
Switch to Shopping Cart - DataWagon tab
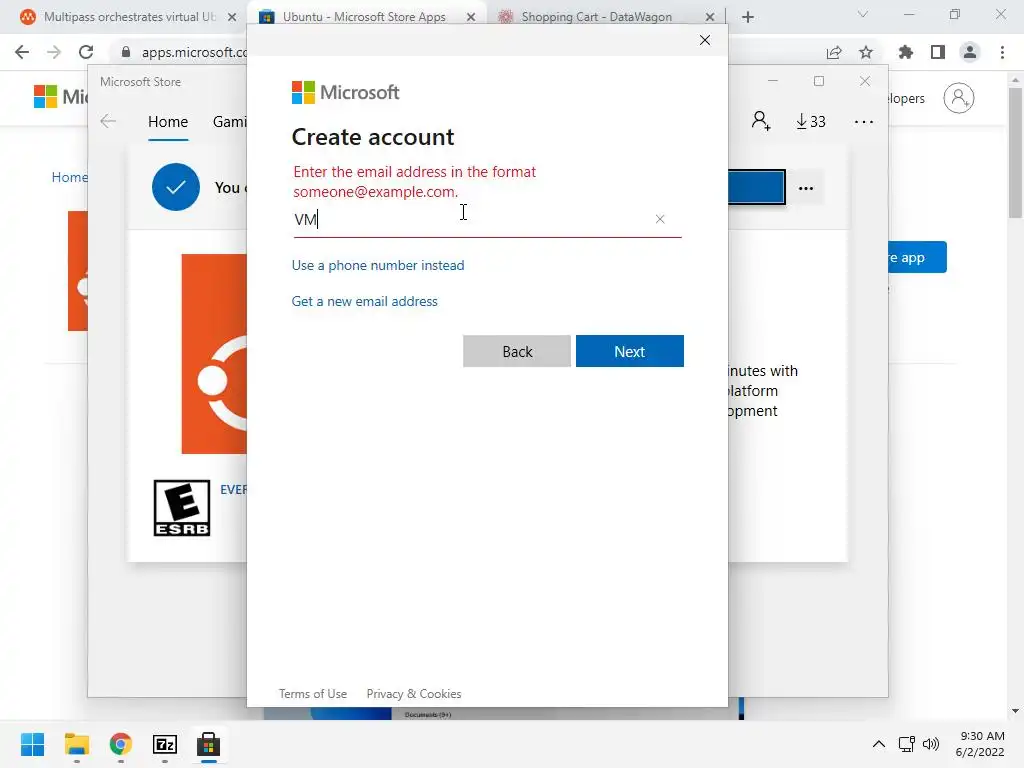click(x=596, y=17)
